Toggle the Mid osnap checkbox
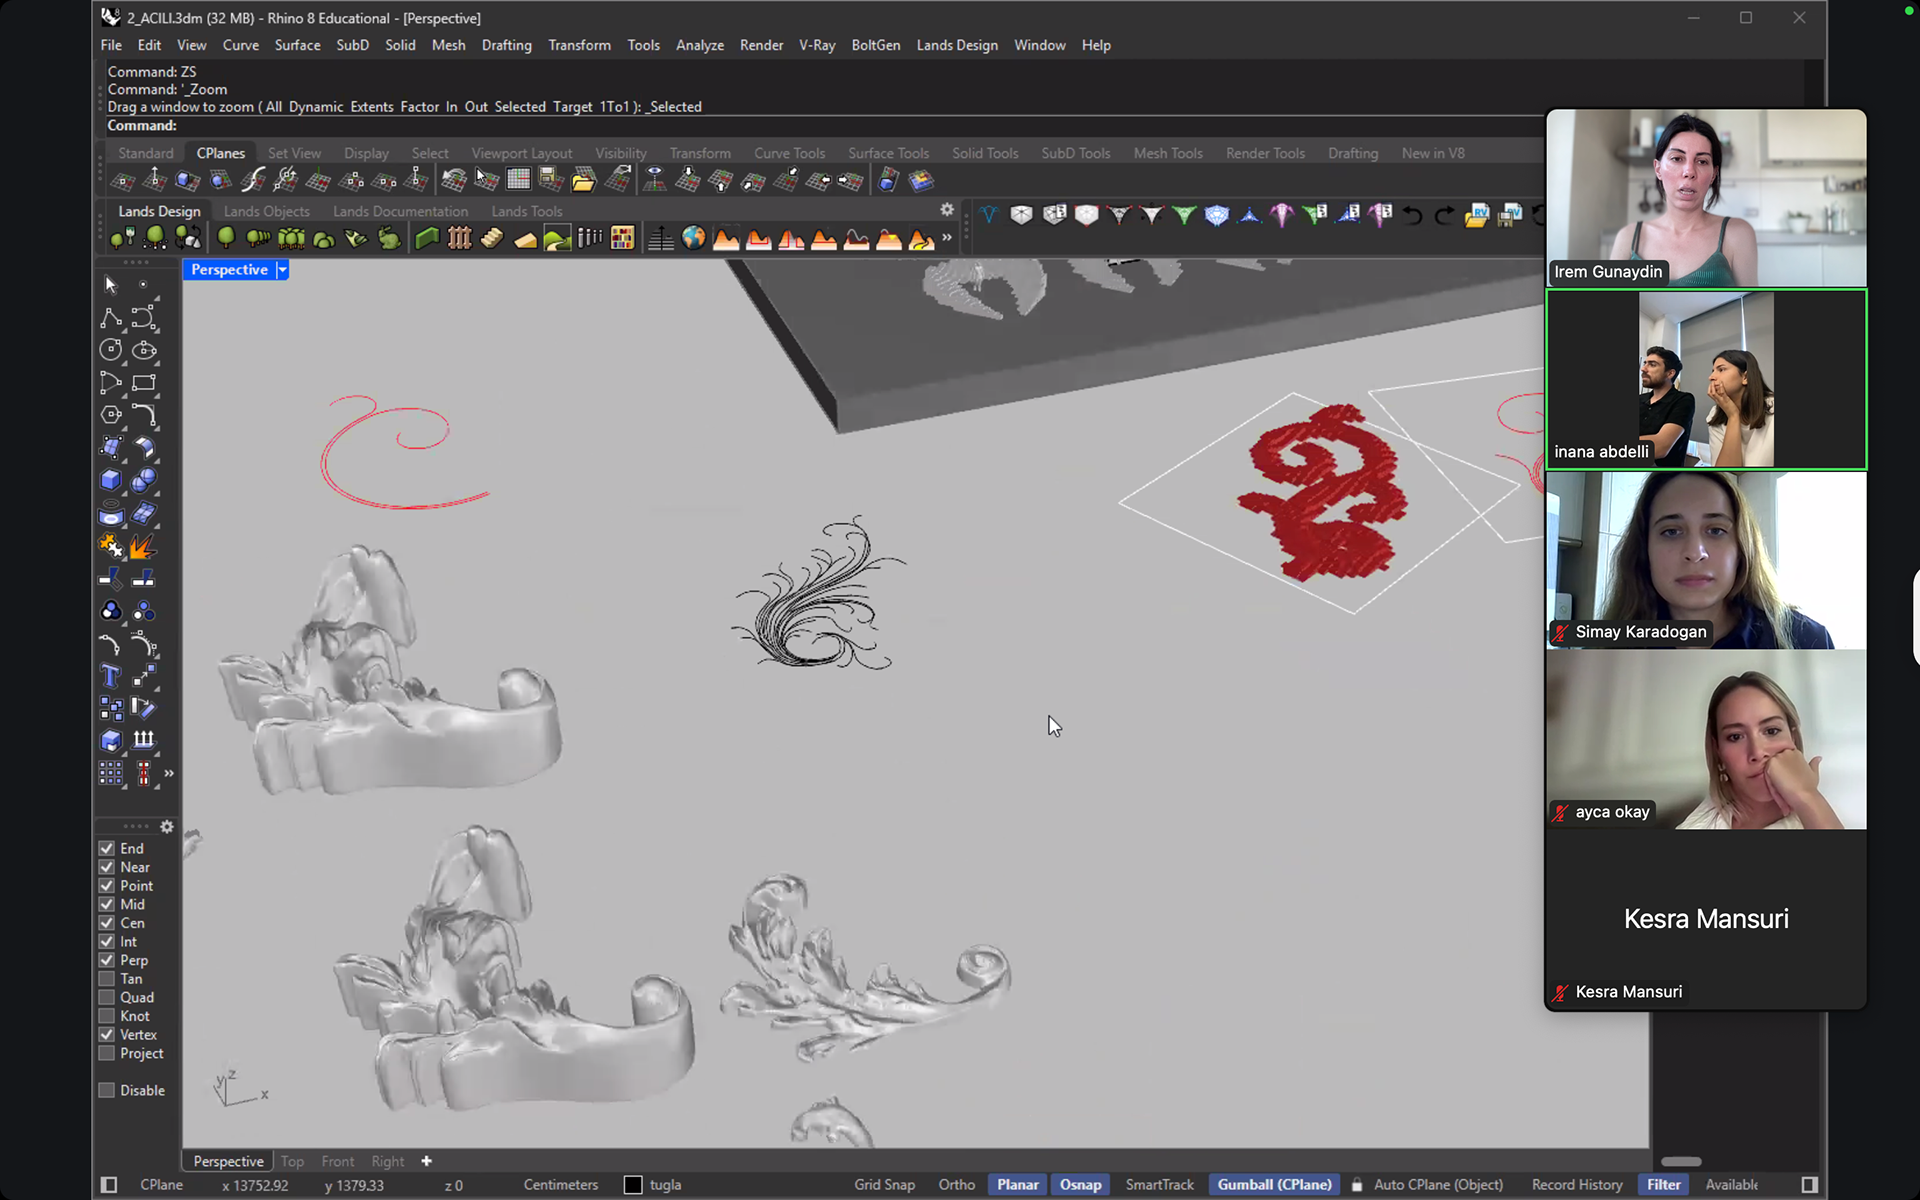 107,904
